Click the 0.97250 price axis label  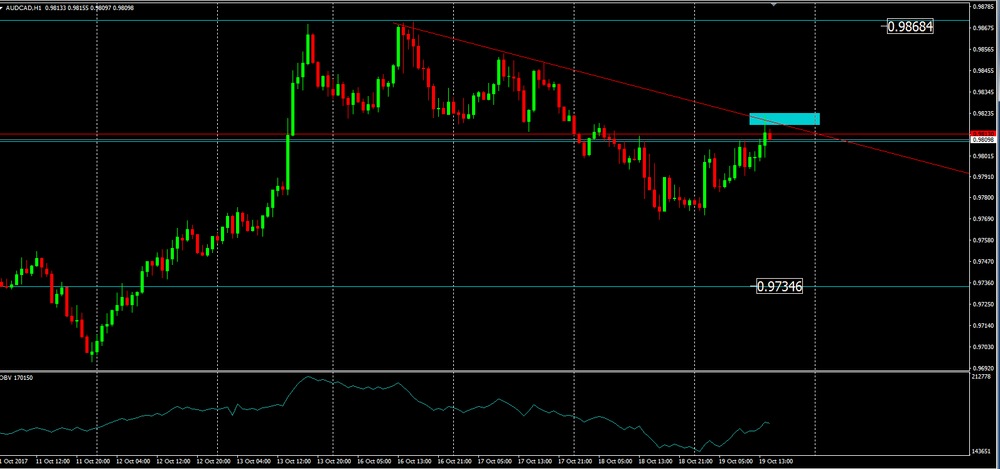(x=982, y=304)
